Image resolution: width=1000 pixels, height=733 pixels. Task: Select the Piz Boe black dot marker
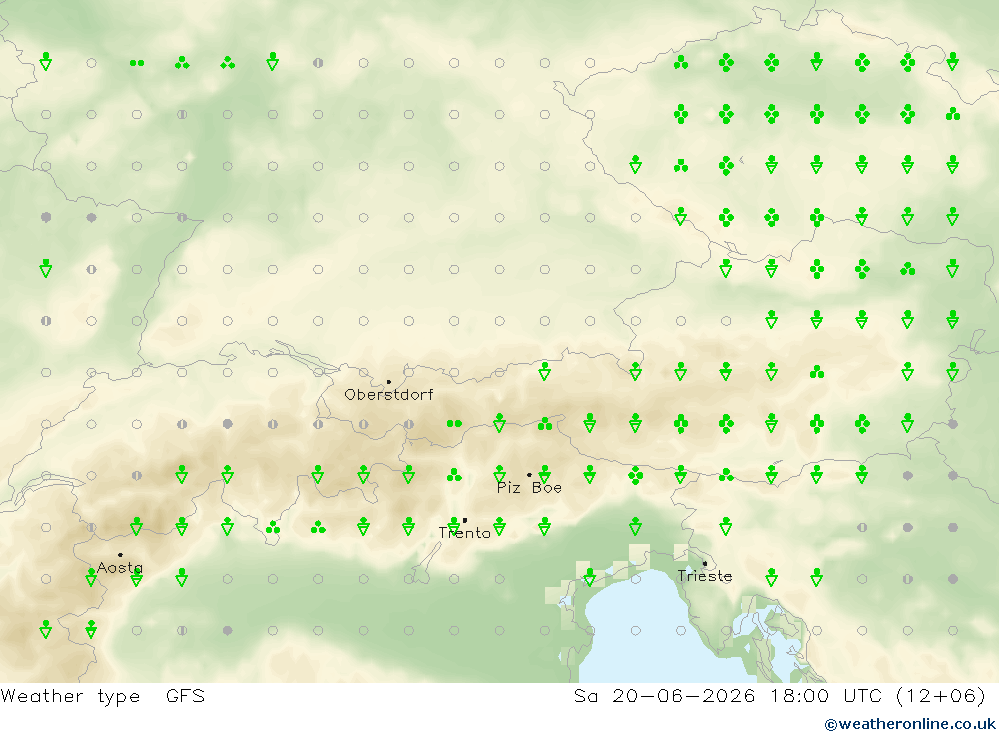coord(529,475)
